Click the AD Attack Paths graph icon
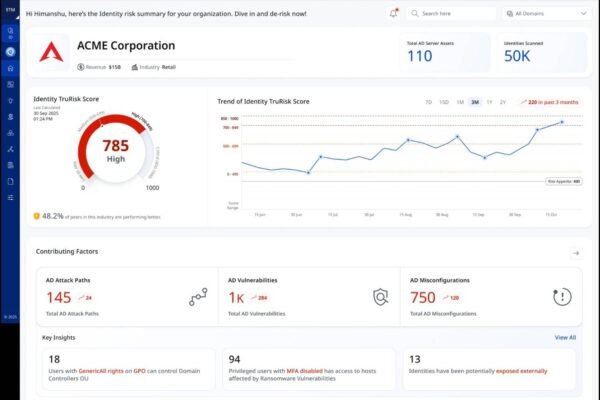Viewport: 600px width, 400px height. [198, 297]
